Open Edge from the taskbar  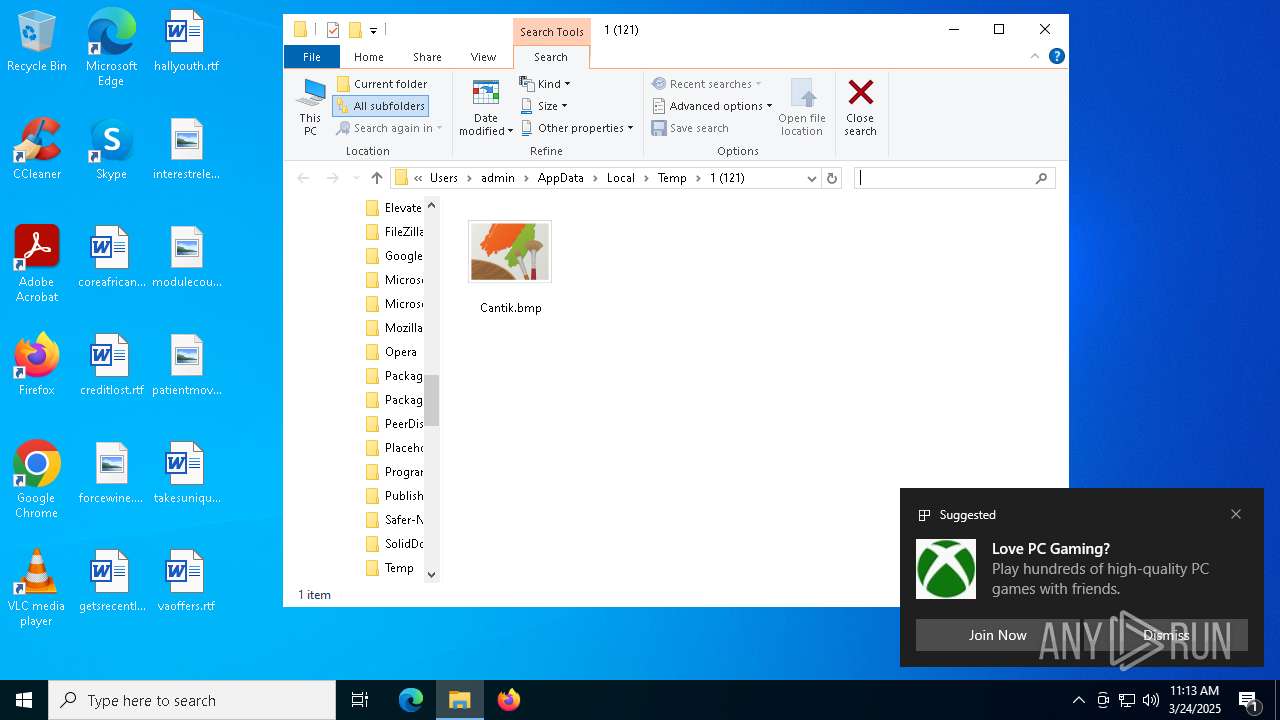[x=411, y=700]
